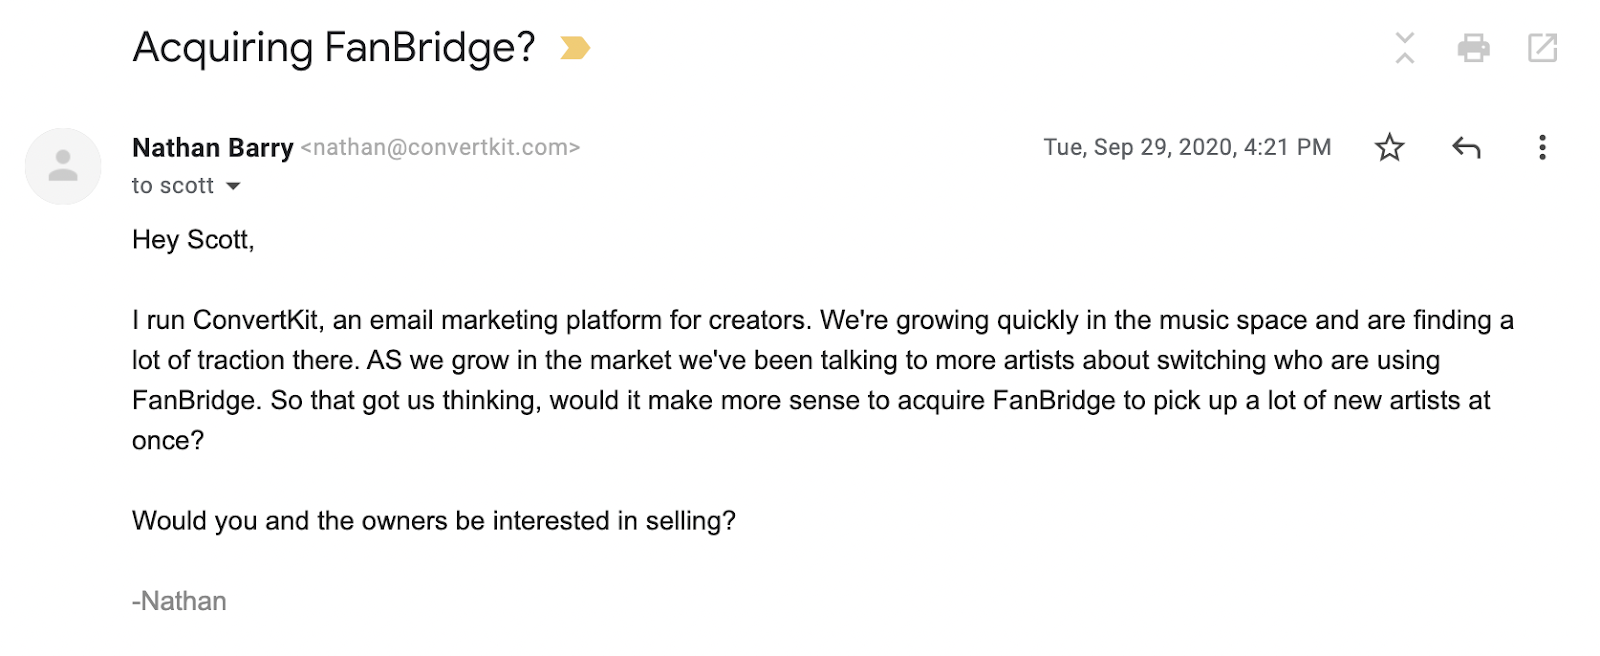Click Nathan Barry's profile avatar

[63, 166]
